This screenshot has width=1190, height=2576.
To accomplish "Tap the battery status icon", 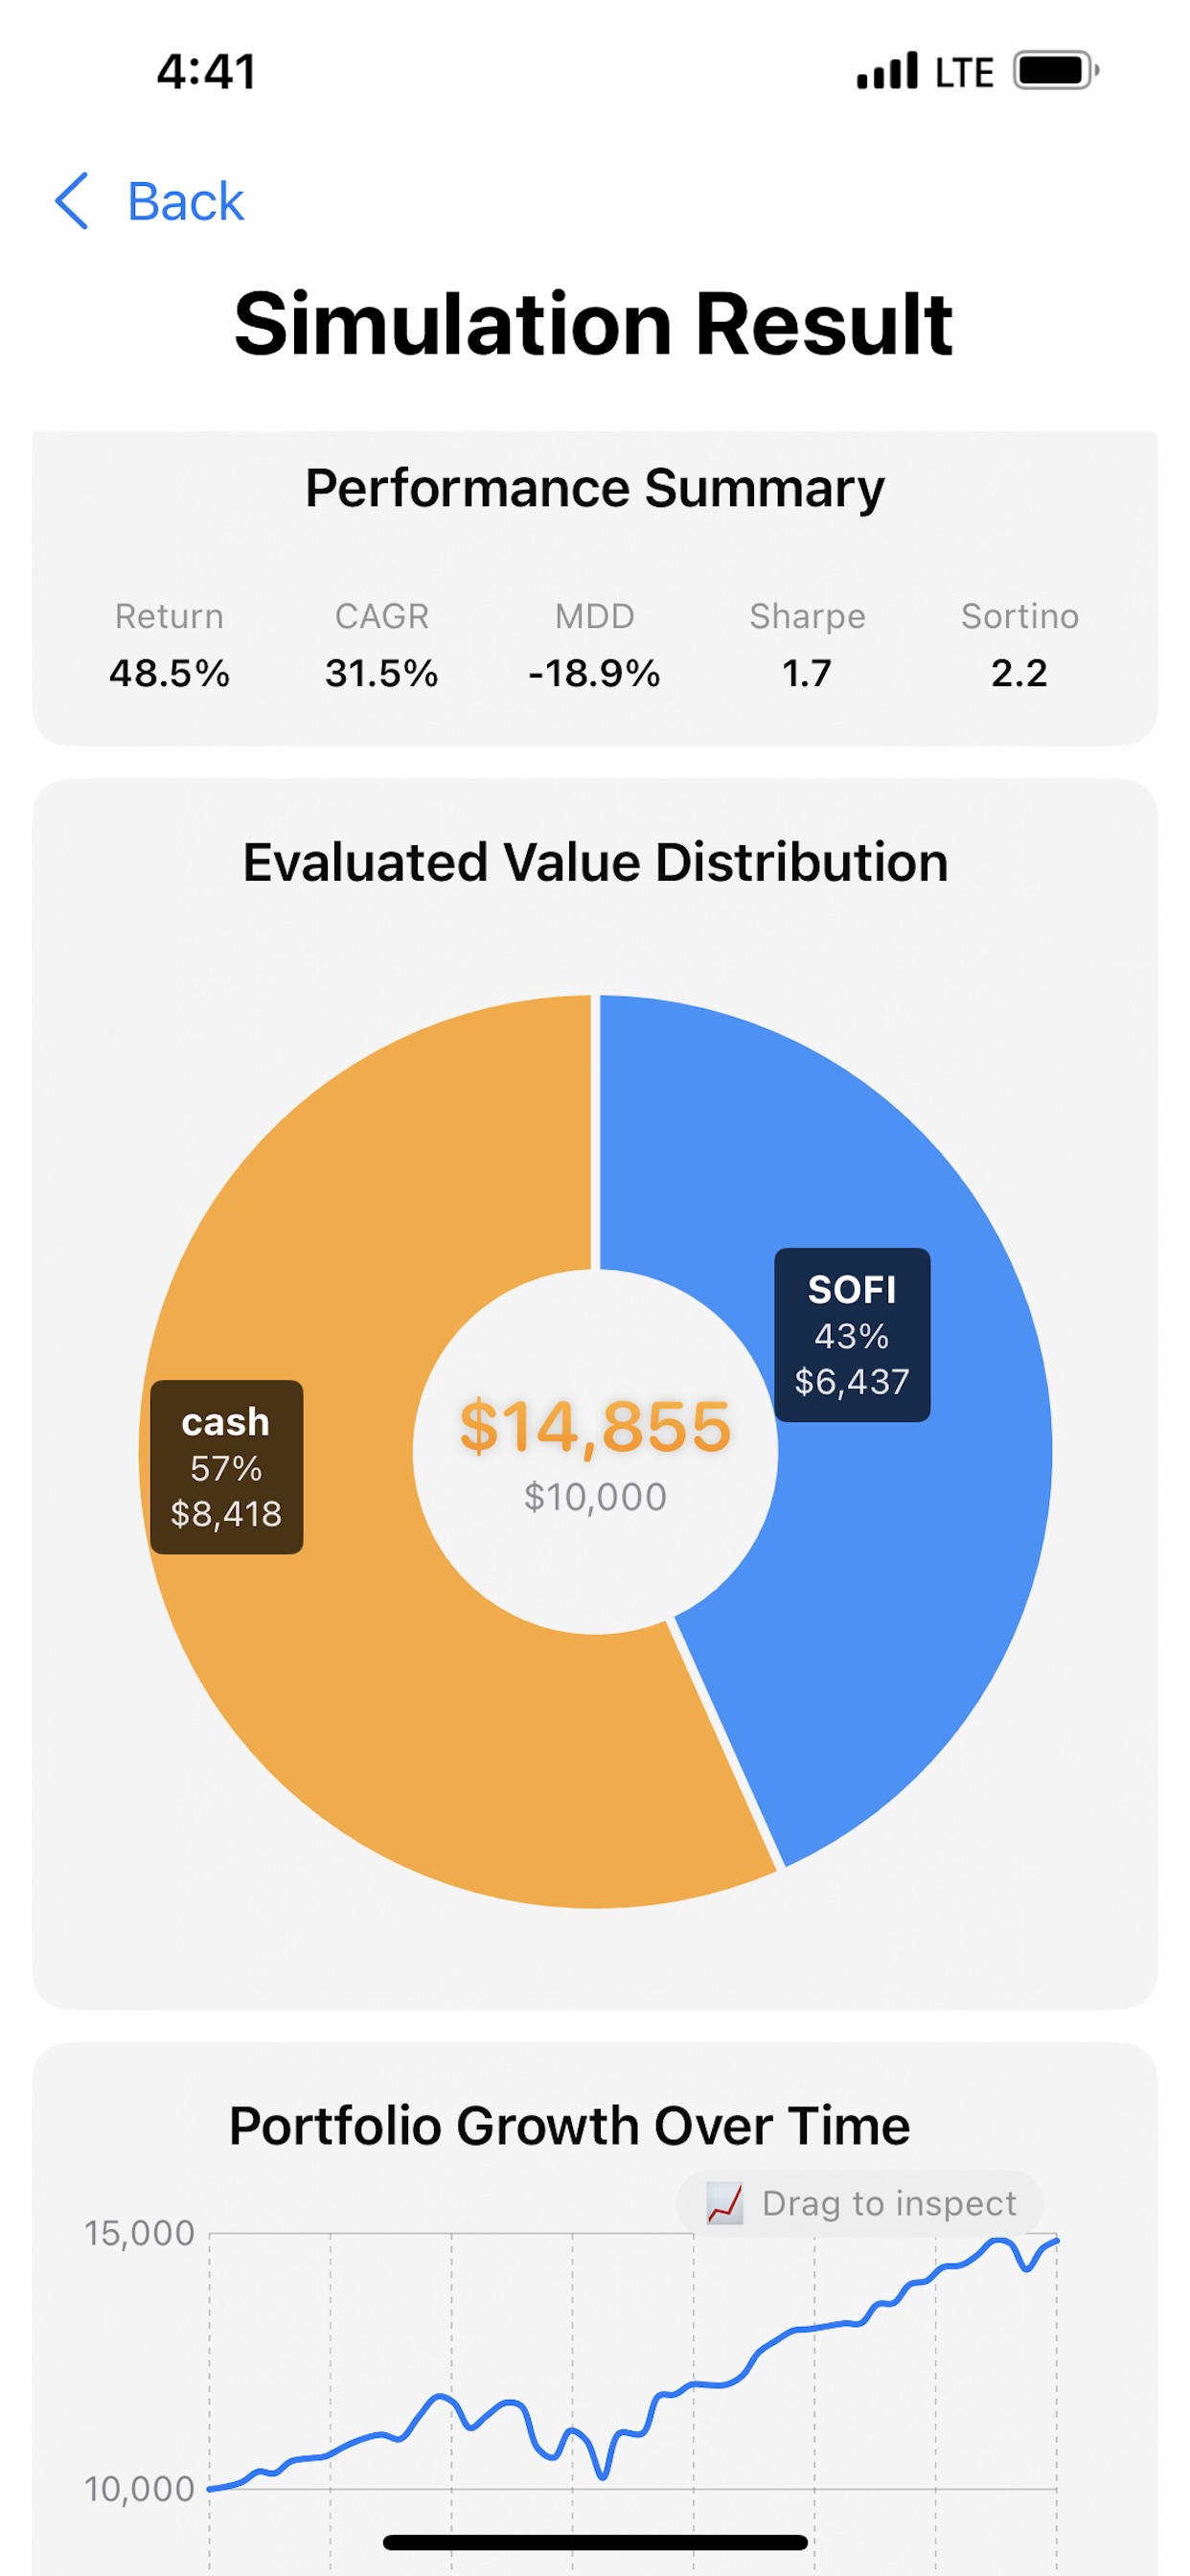I will pyautogui.click(x=1050, y=70).
